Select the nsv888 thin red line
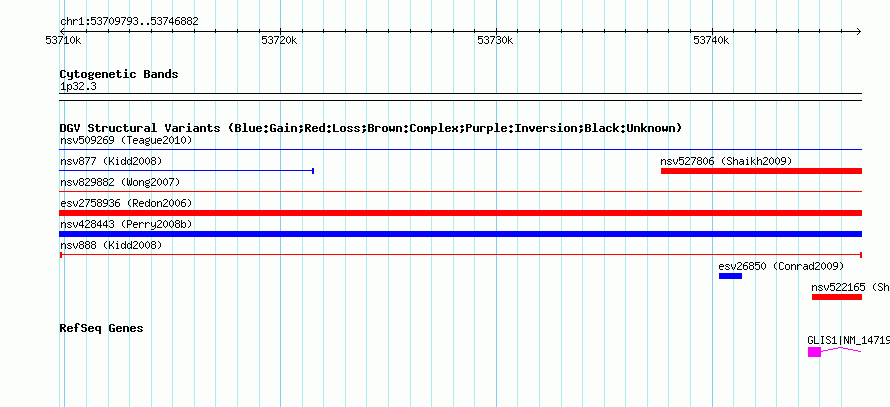Screen dimensions: 890x407 tap(461, 255)
